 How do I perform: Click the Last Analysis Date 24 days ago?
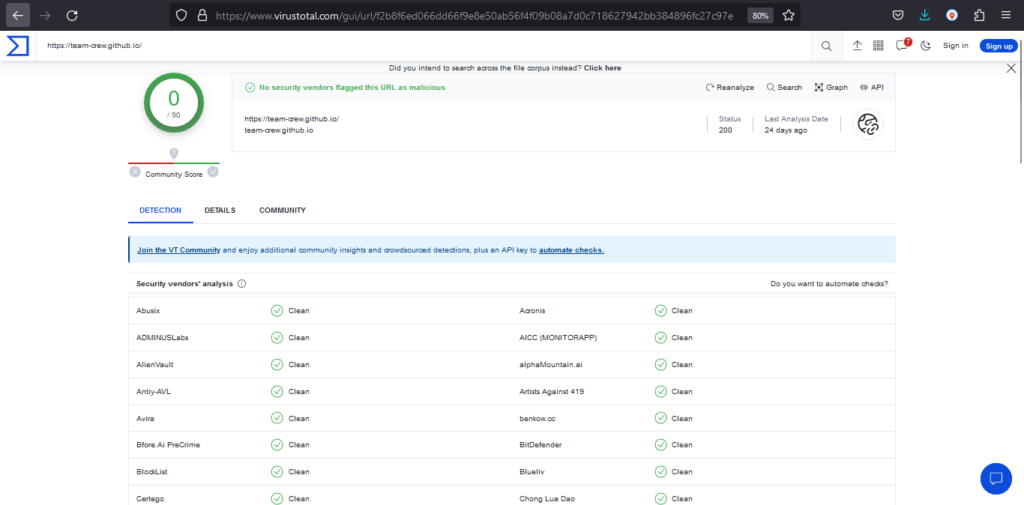(786, 130)
